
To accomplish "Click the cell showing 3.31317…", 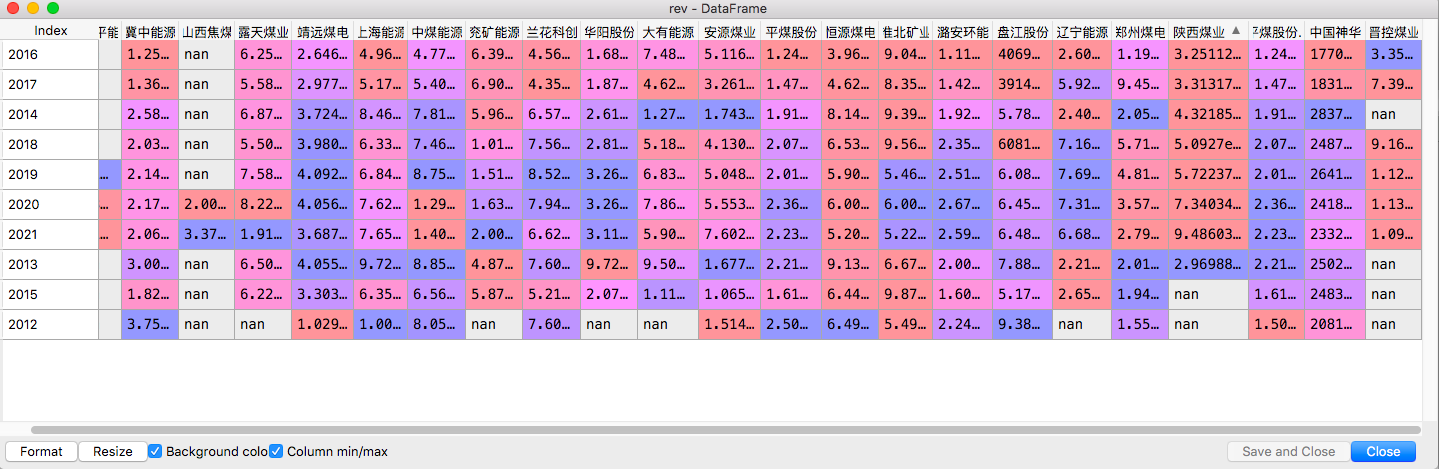I will click(1208, 84).
